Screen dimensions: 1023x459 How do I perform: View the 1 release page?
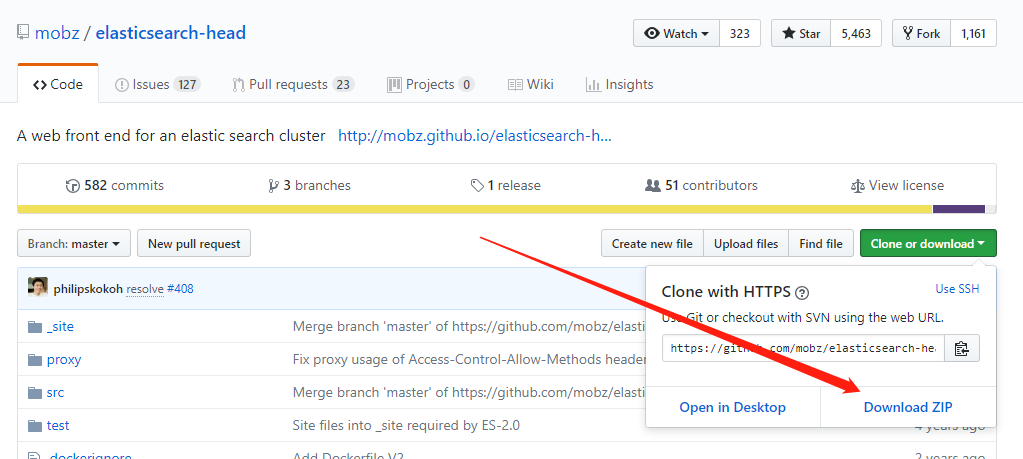coord(506,186)
